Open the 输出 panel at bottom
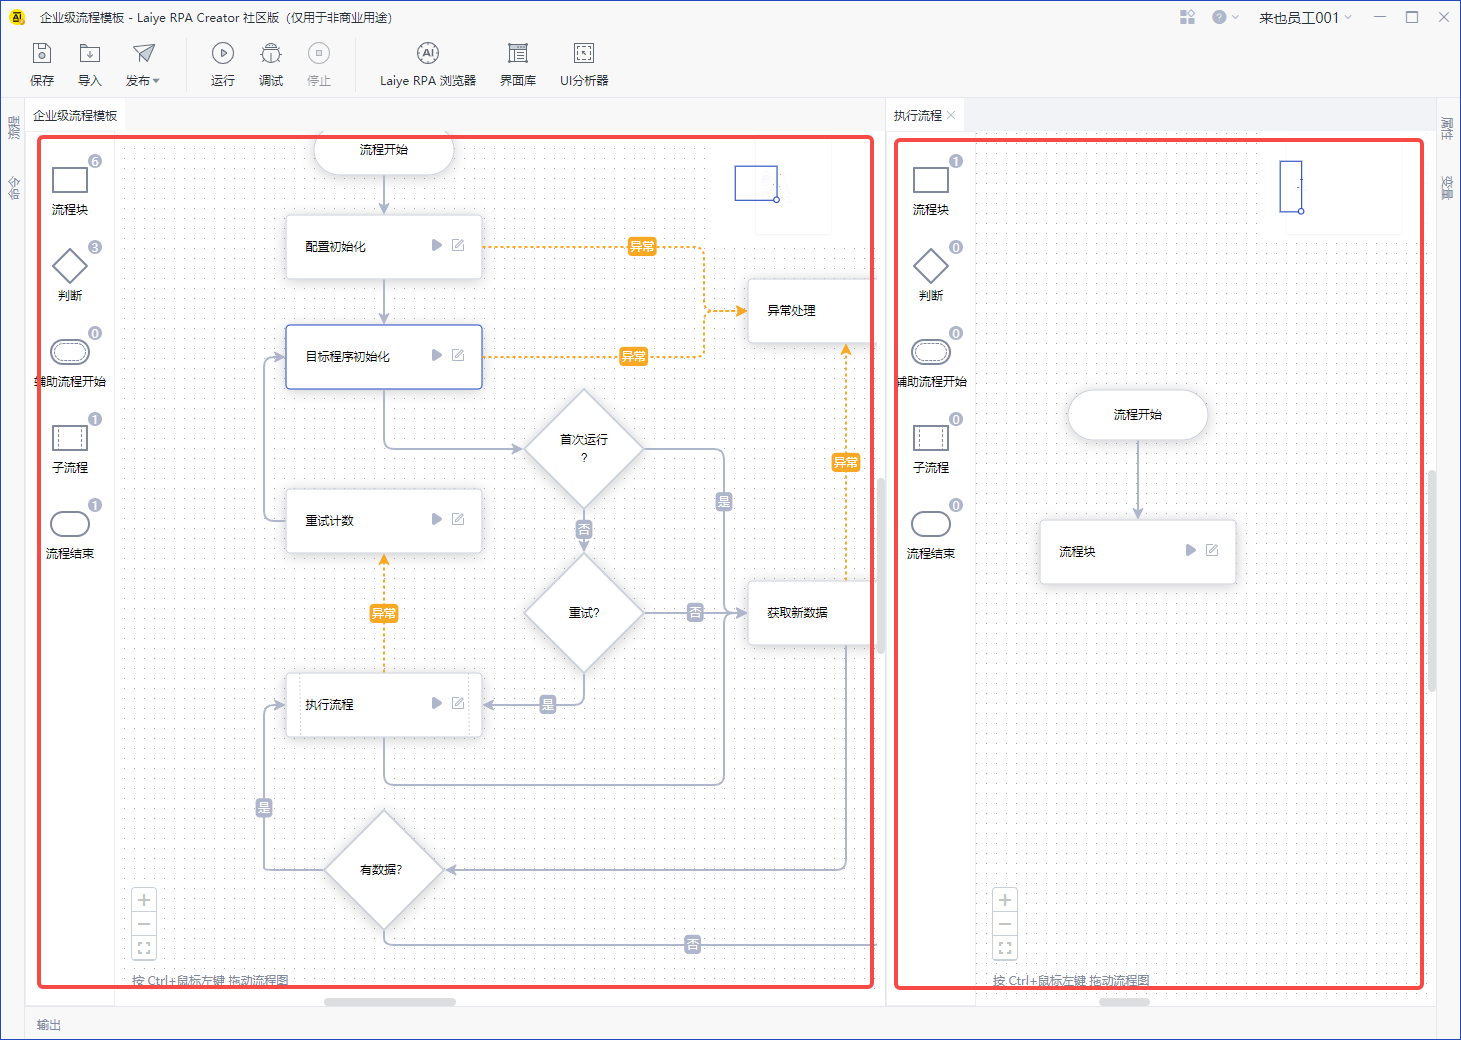The width and height of the screenshot is (1461, 1040). tap(49, 1025)
